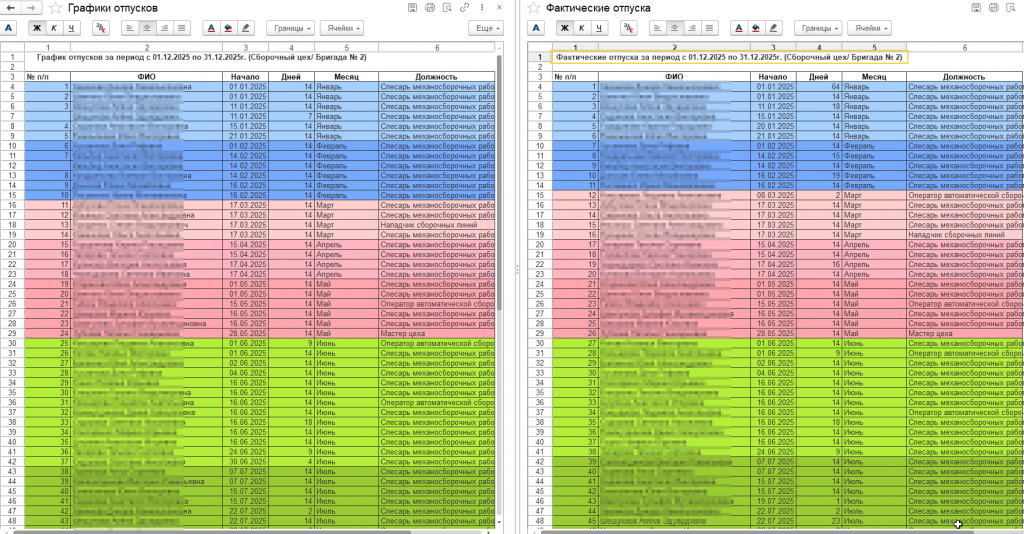Screen dimensions: 1024x534
Task: Open Ячейки dropdown in Фактические отпуска
Action: tap(869, 28)
